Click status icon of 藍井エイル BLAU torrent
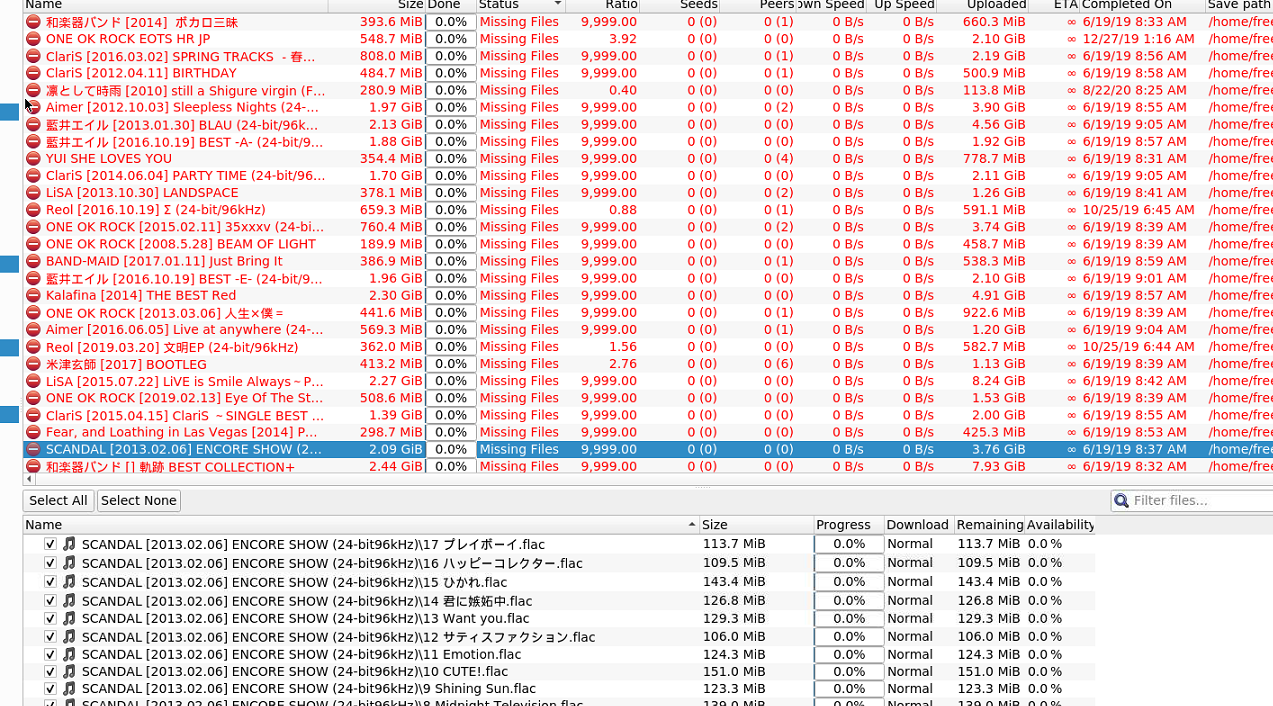The width and height of the screenshot is (1273, 706). point(33,124)
